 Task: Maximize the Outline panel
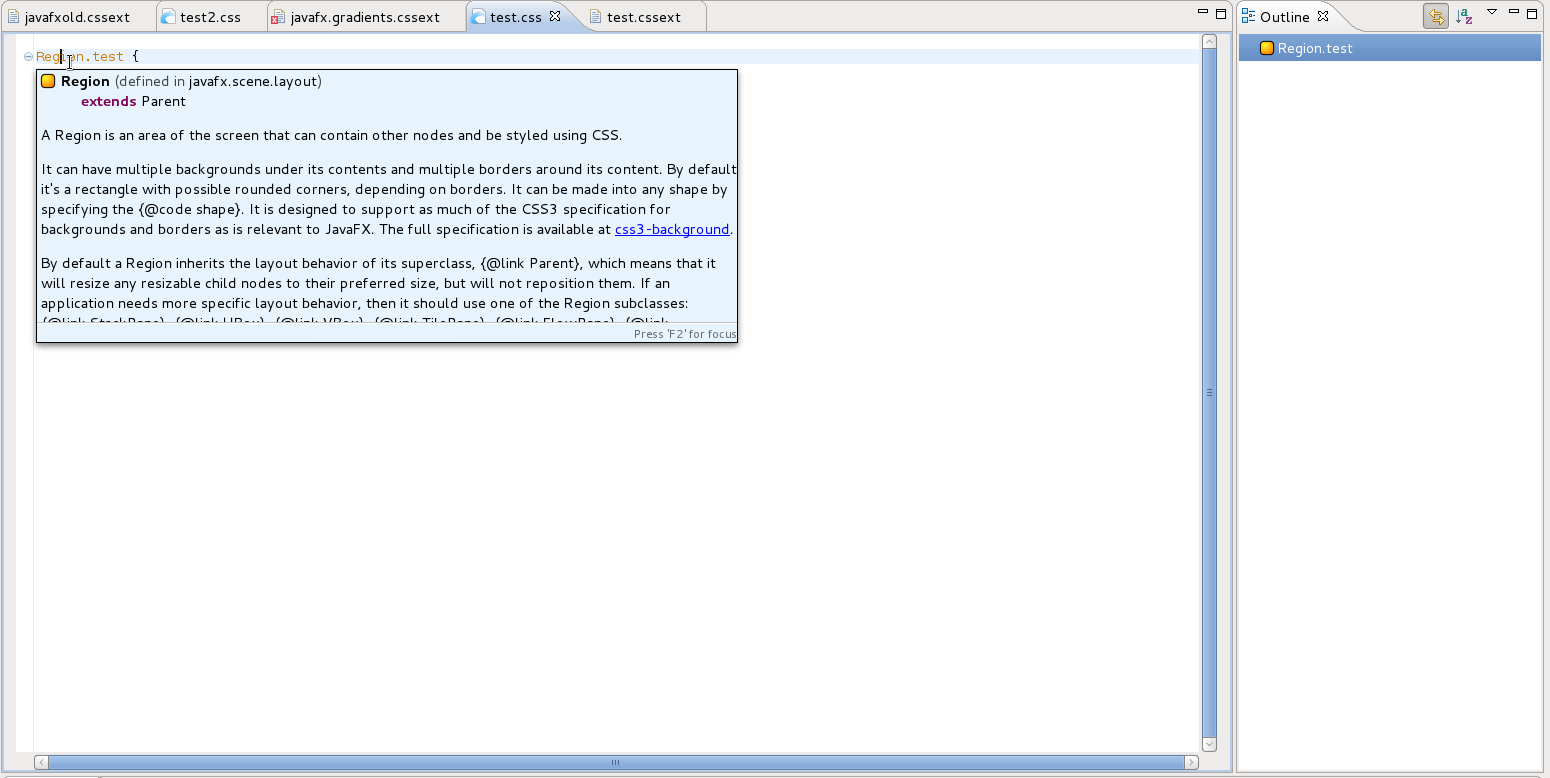click(x=1532, y=14)
